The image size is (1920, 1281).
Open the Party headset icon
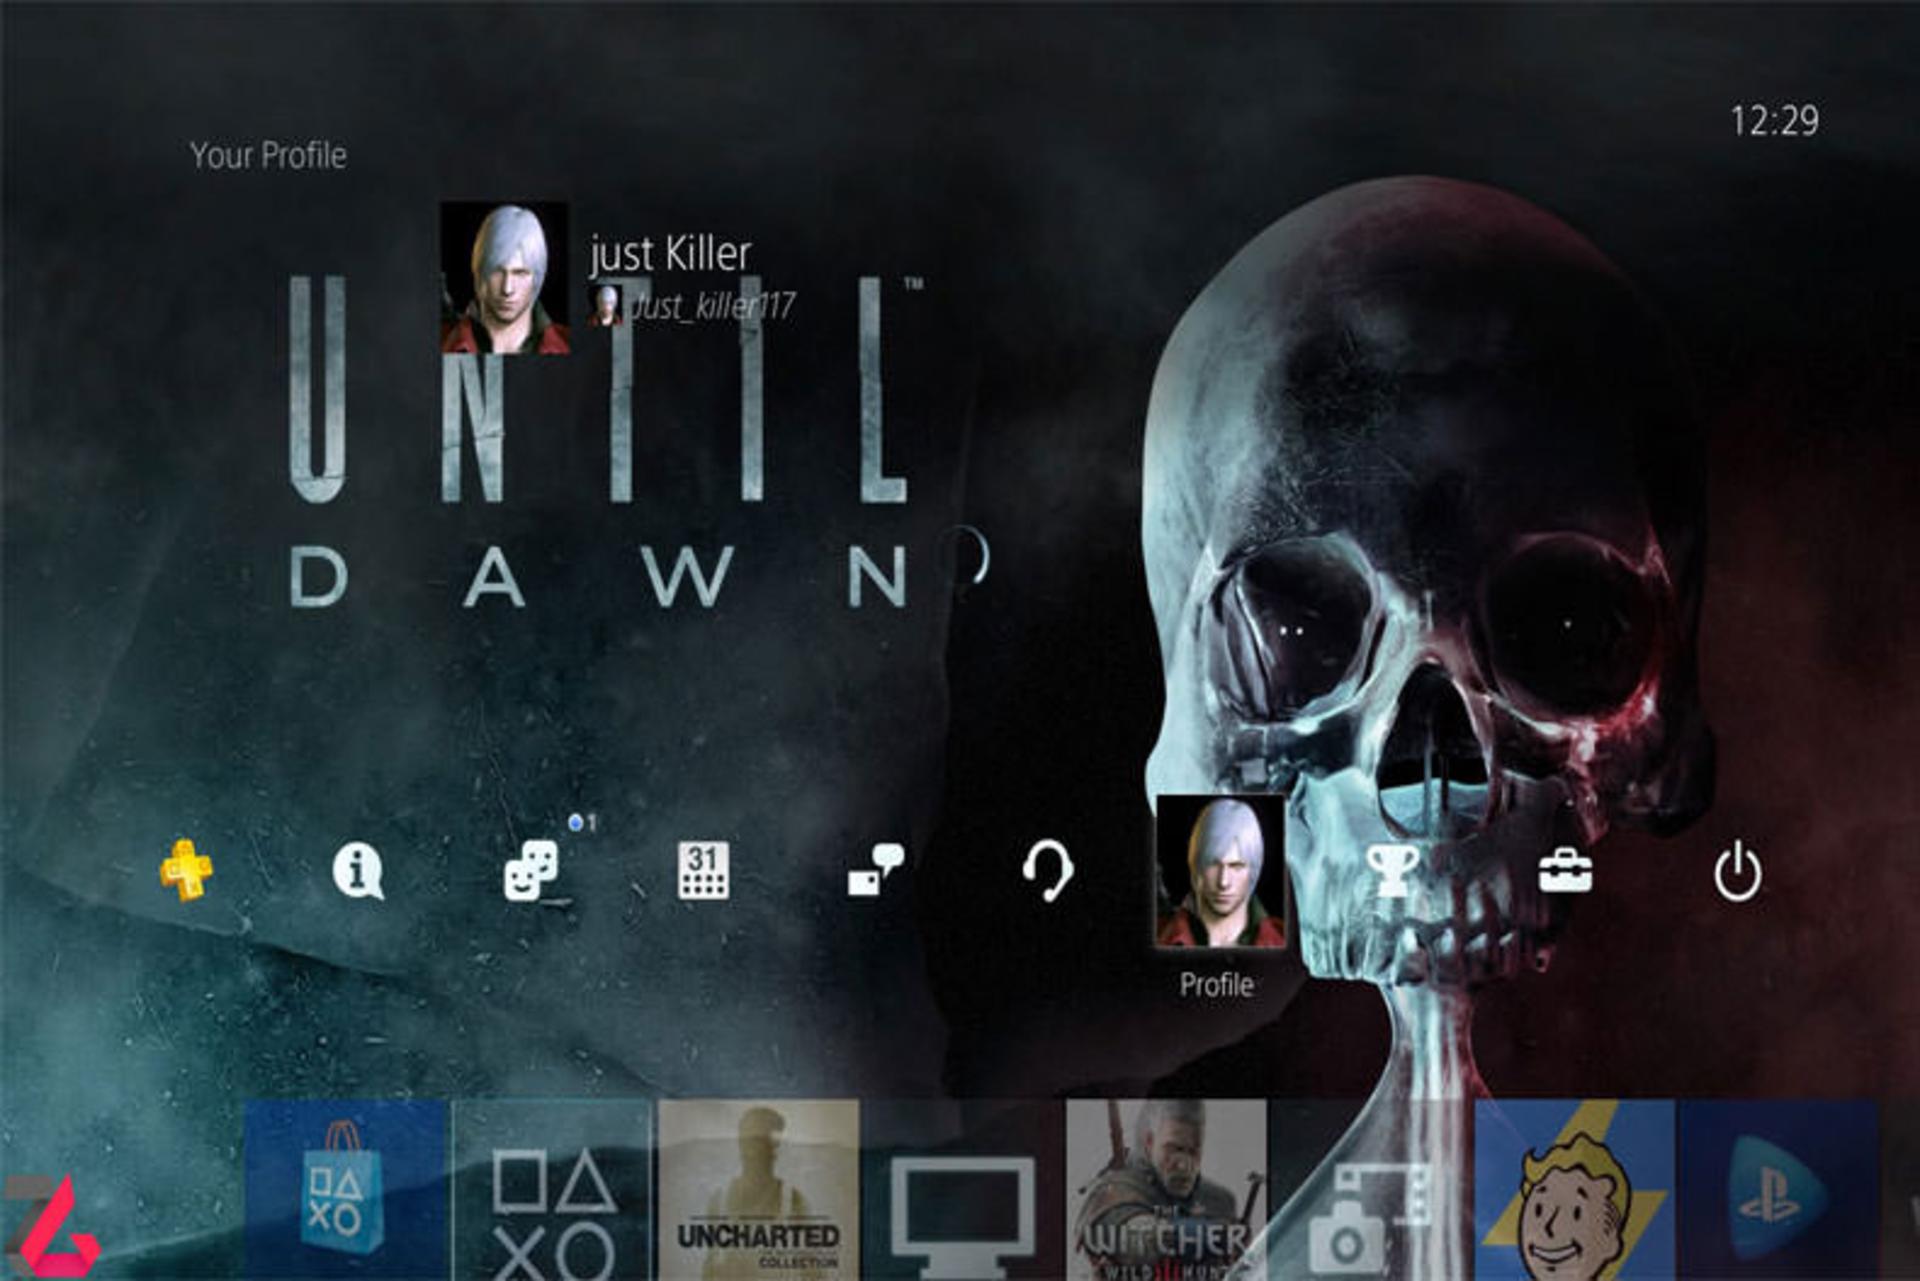[1047, 871]
